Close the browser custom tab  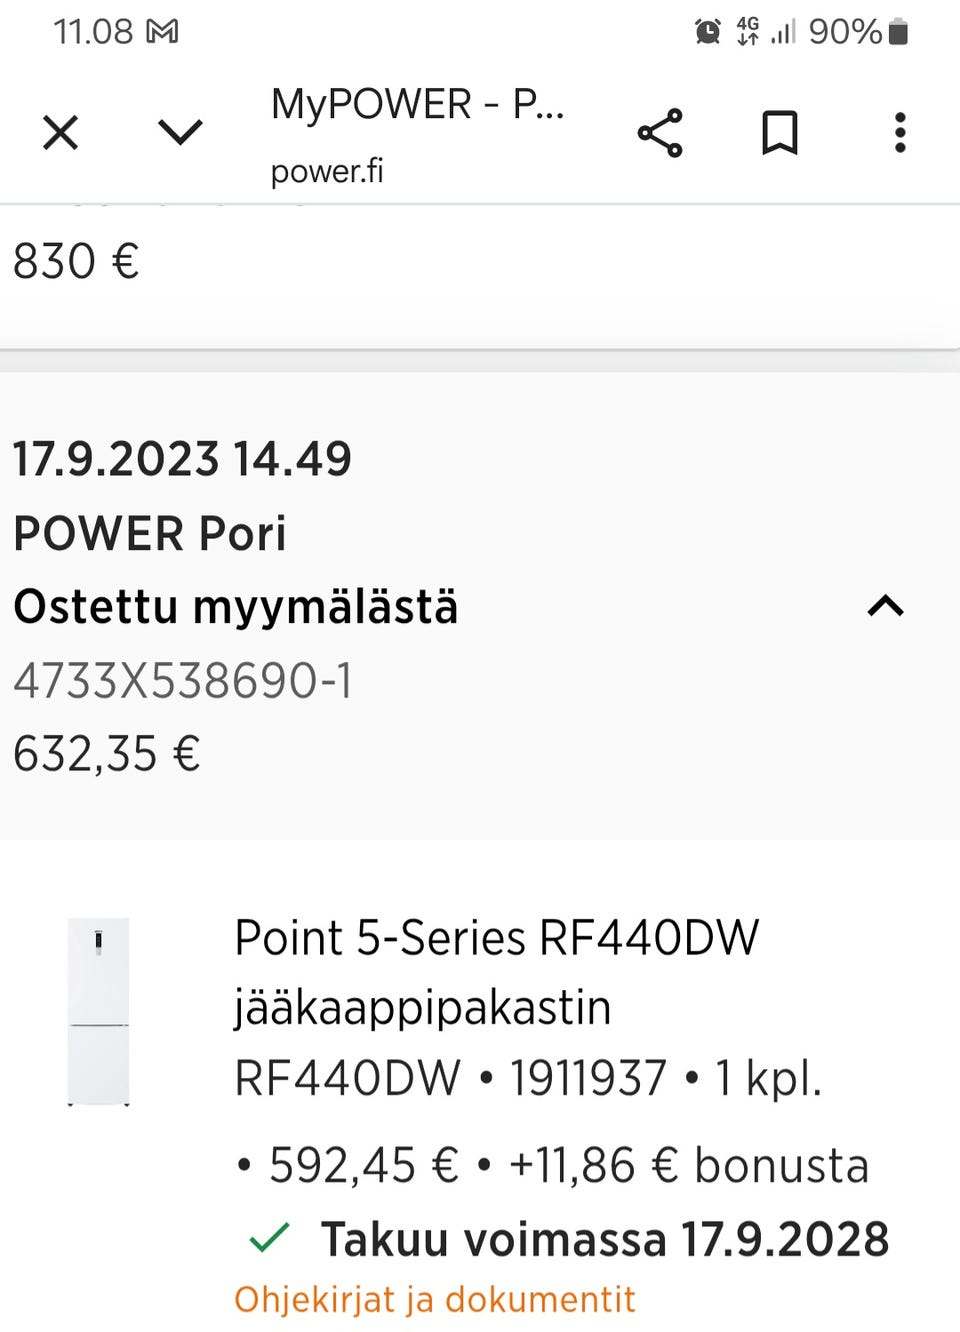pos(61,132)
